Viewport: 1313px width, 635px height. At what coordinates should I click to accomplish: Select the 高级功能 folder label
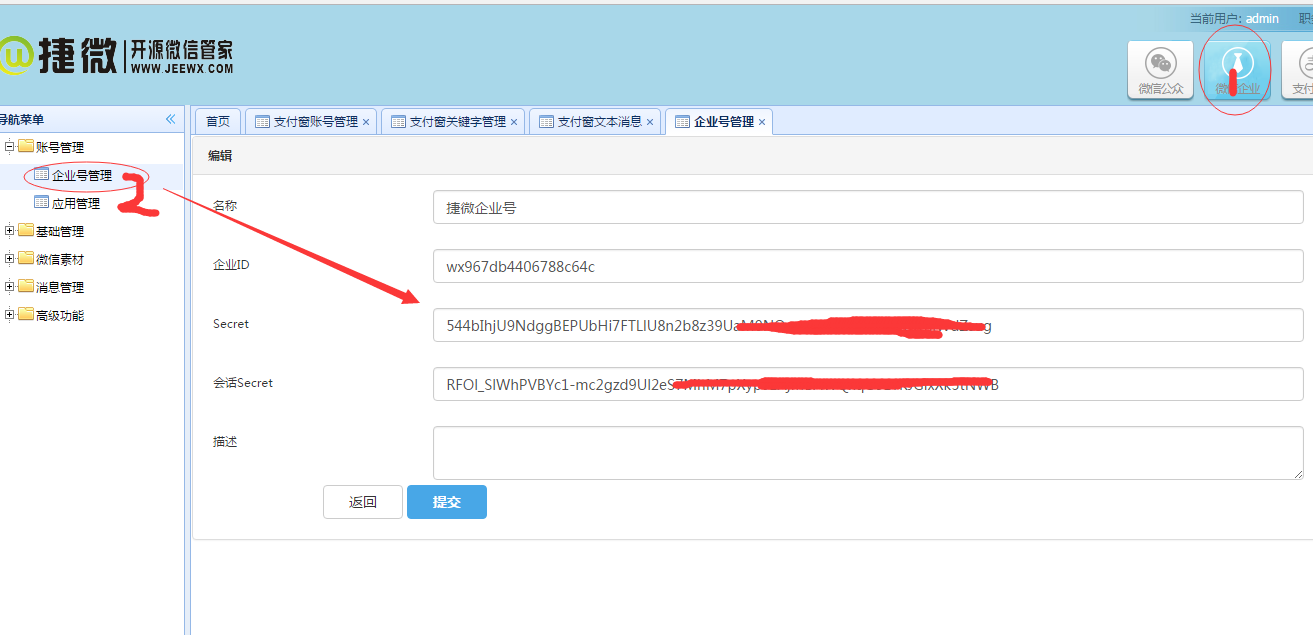coord(60,315)
